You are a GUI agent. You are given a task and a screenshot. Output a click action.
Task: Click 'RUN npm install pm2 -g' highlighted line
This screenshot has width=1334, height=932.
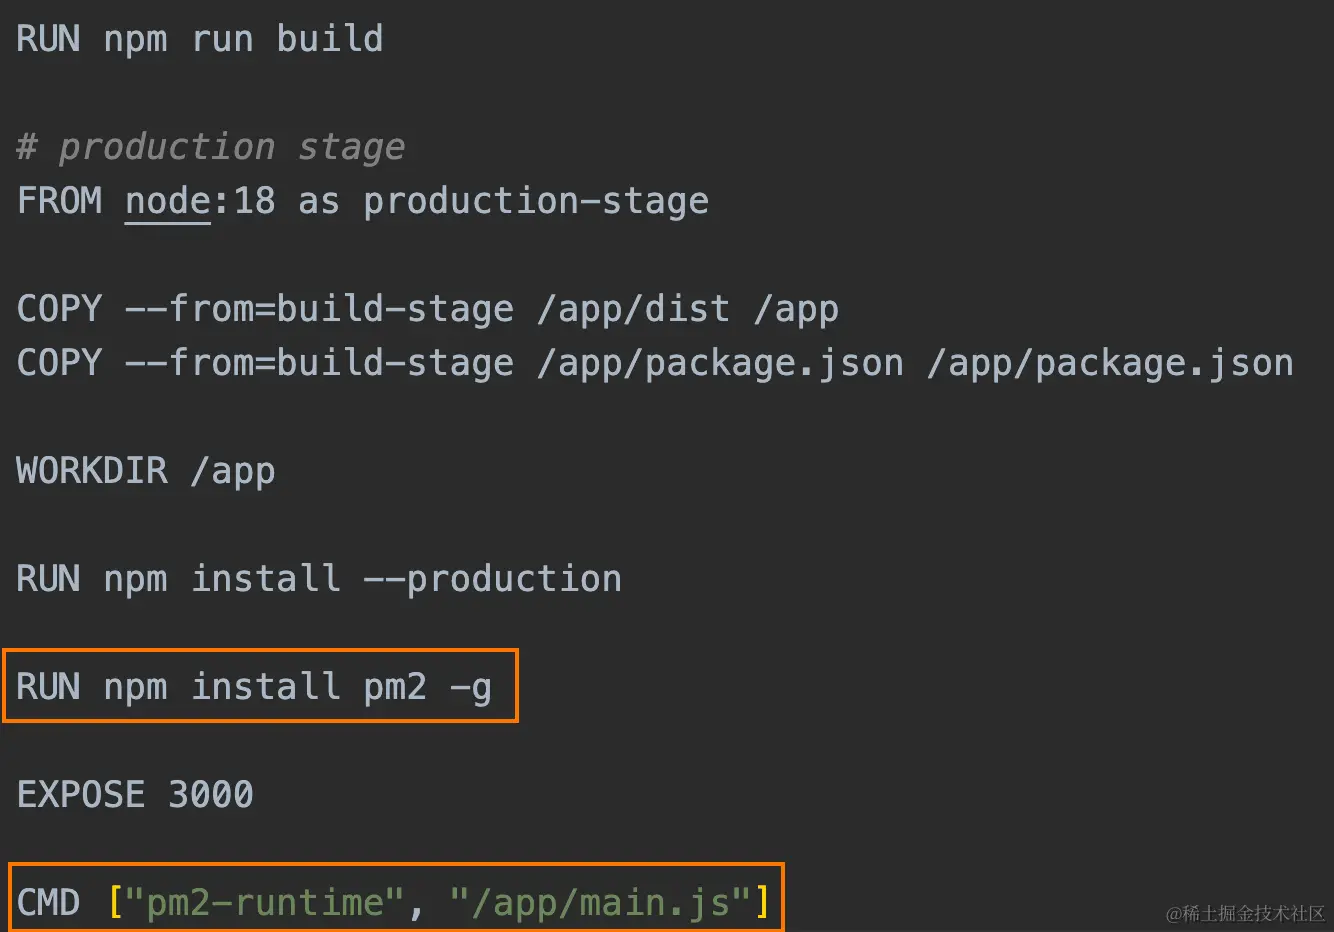[254, 687]
